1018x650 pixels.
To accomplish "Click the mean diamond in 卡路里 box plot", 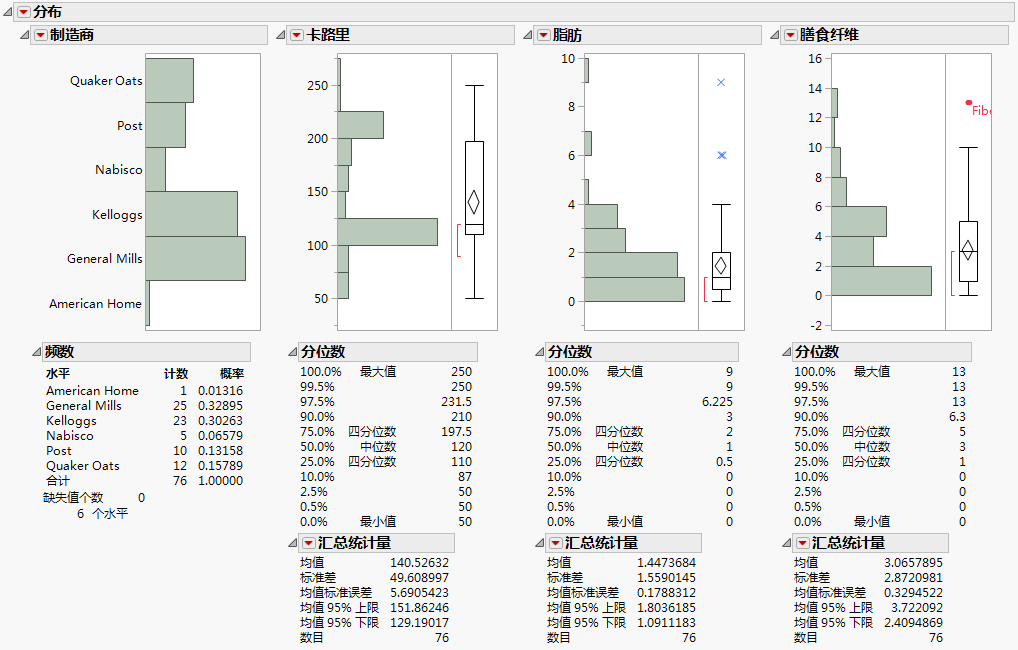I will pos(474,202).
